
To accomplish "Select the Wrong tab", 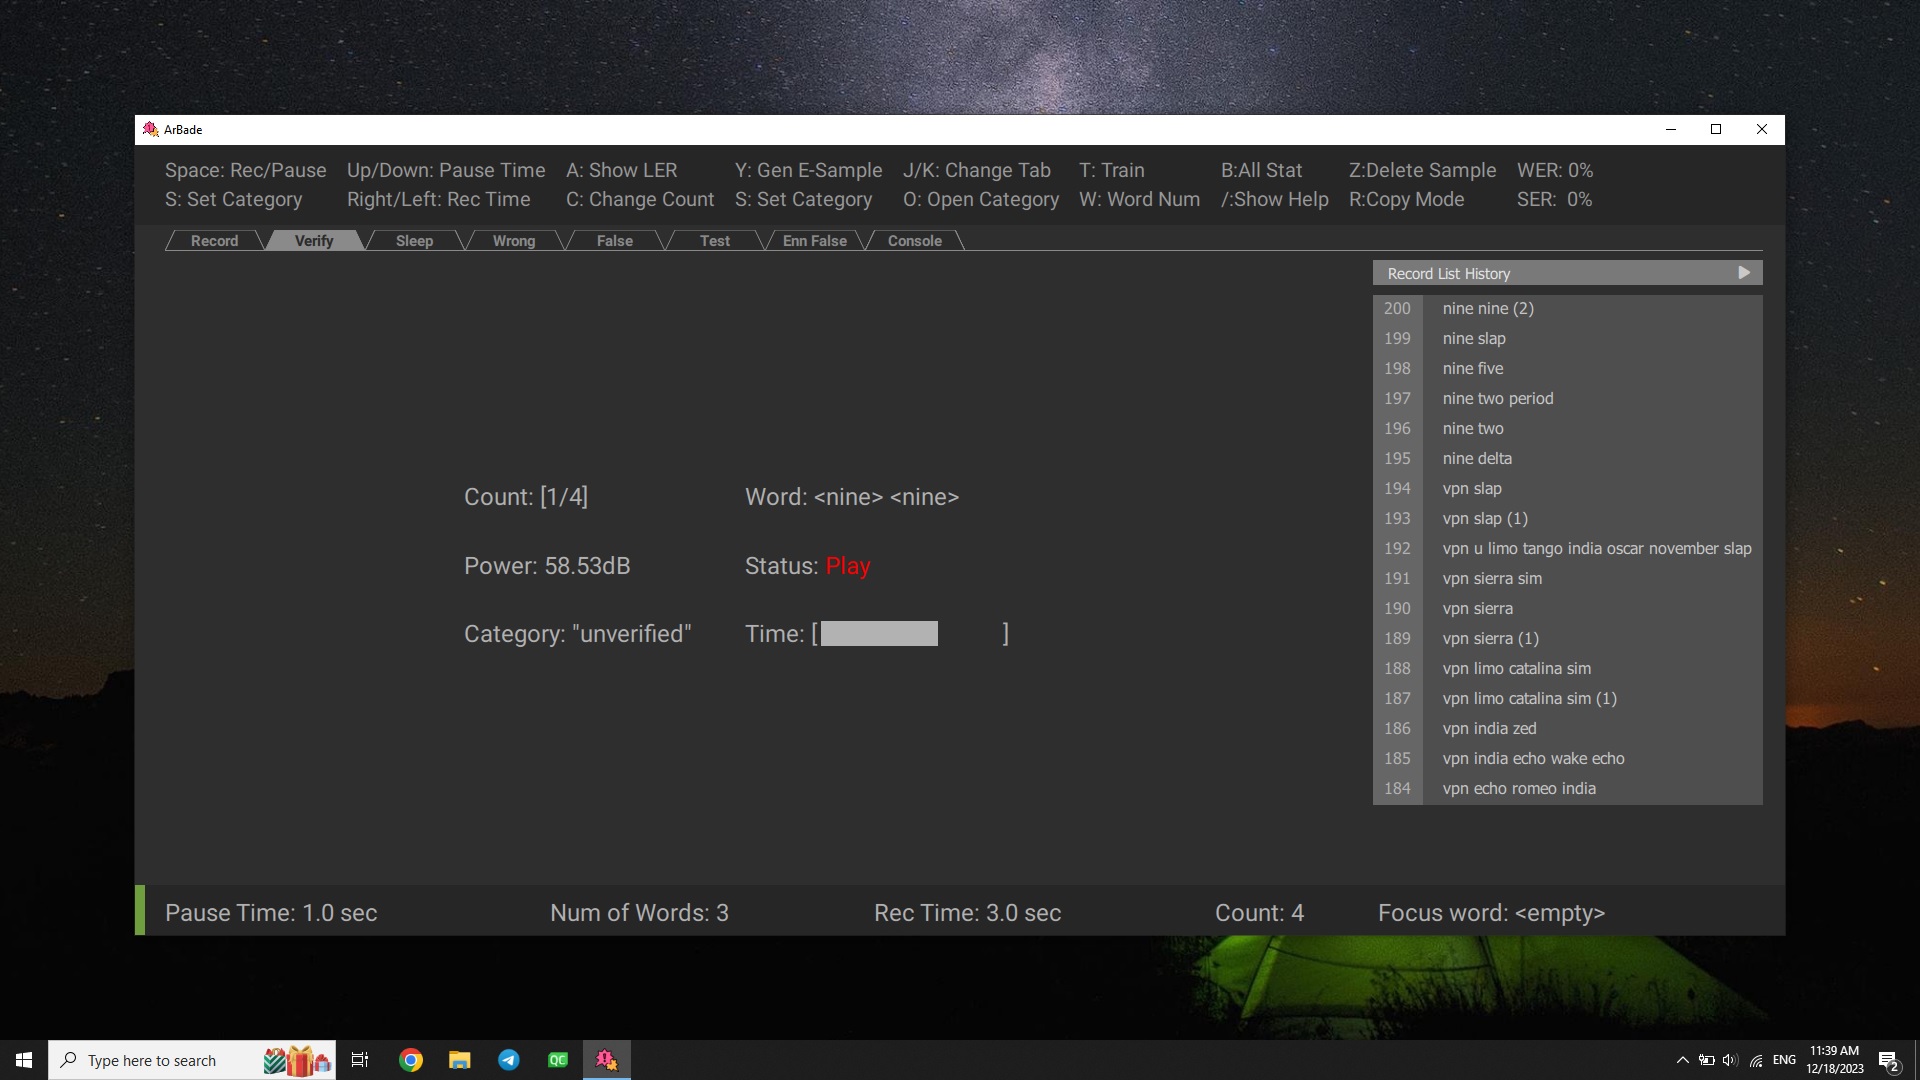I will tap(513, 241).
